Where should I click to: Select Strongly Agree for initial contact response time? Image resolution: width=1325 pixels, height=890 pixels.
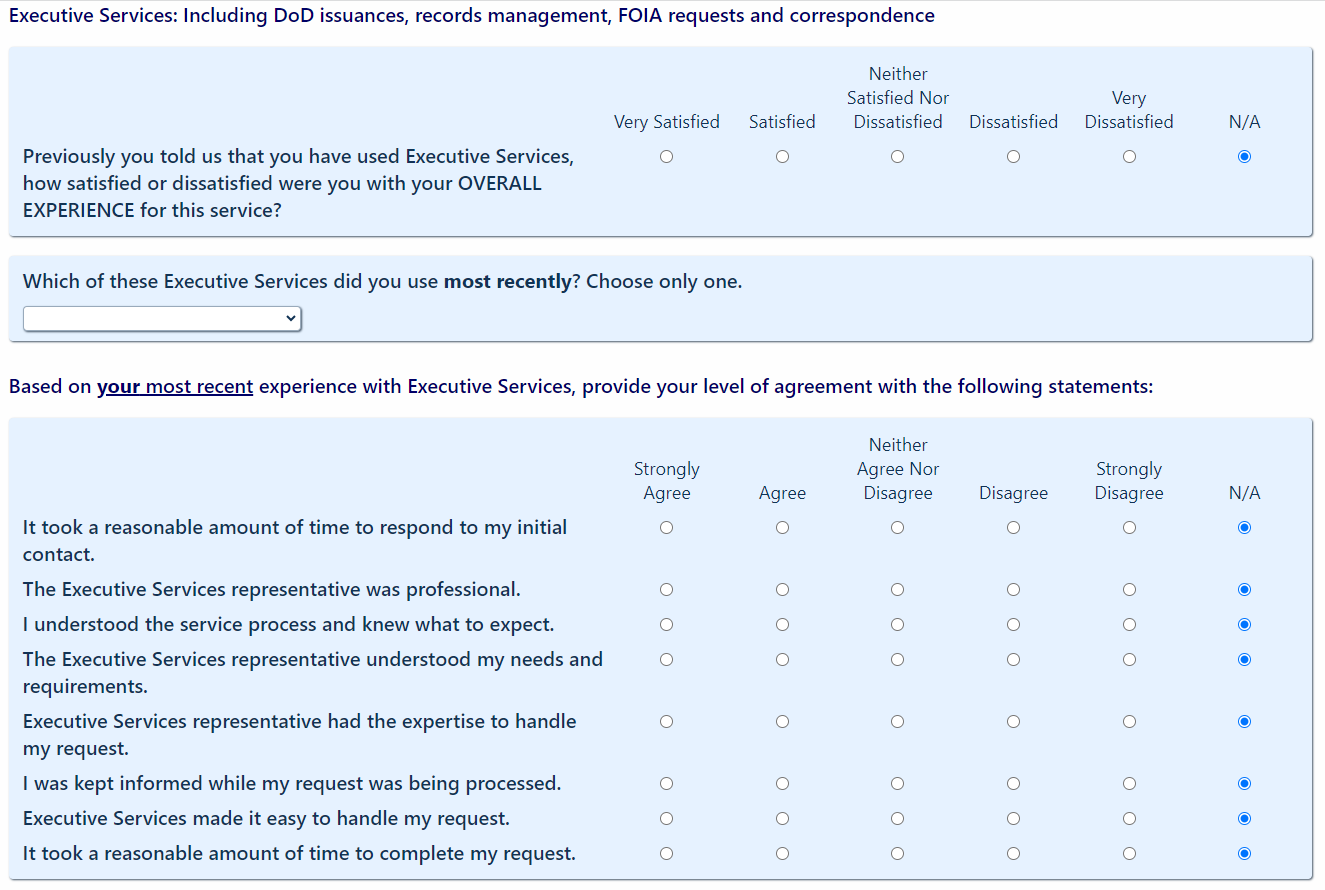point(667,528)
